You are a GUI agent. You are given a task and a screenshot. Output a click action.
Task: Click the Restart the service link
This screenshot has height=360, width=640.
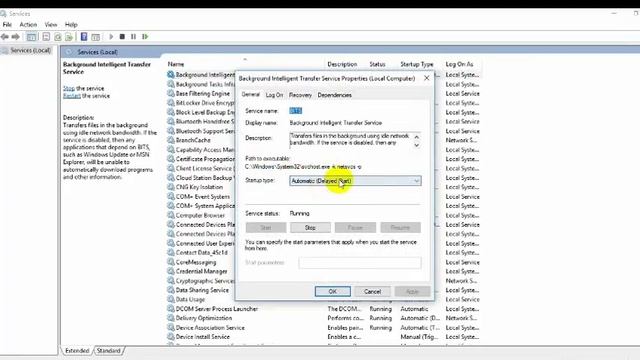coord(71,96)
